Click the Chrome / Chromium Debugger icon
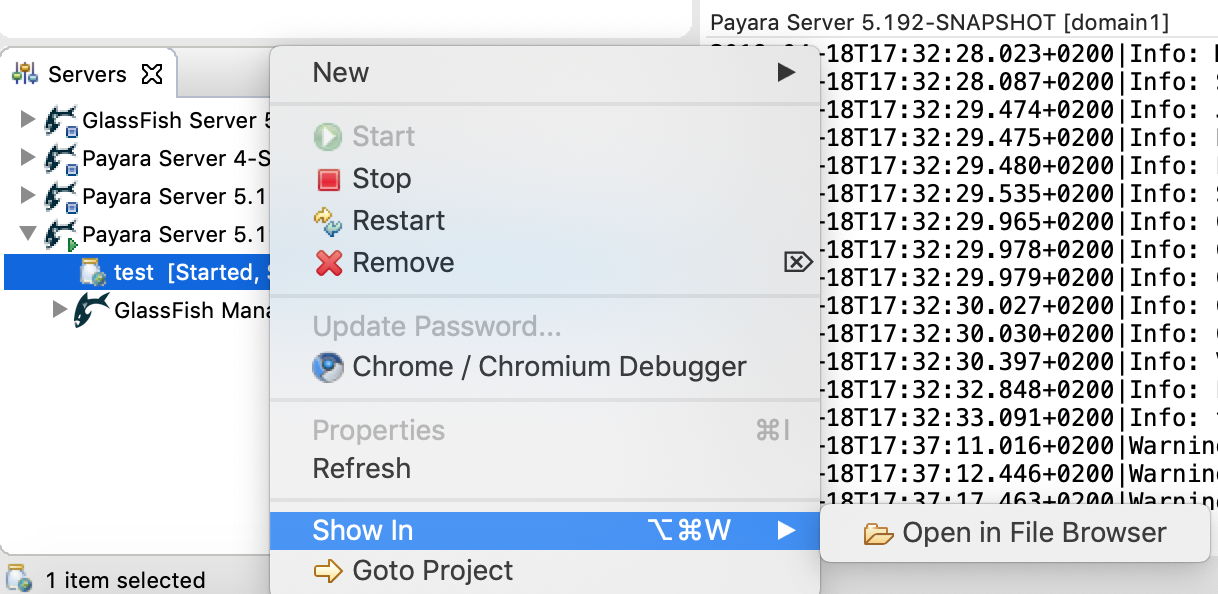1218x594 pixels. click(x=328, y=367)
